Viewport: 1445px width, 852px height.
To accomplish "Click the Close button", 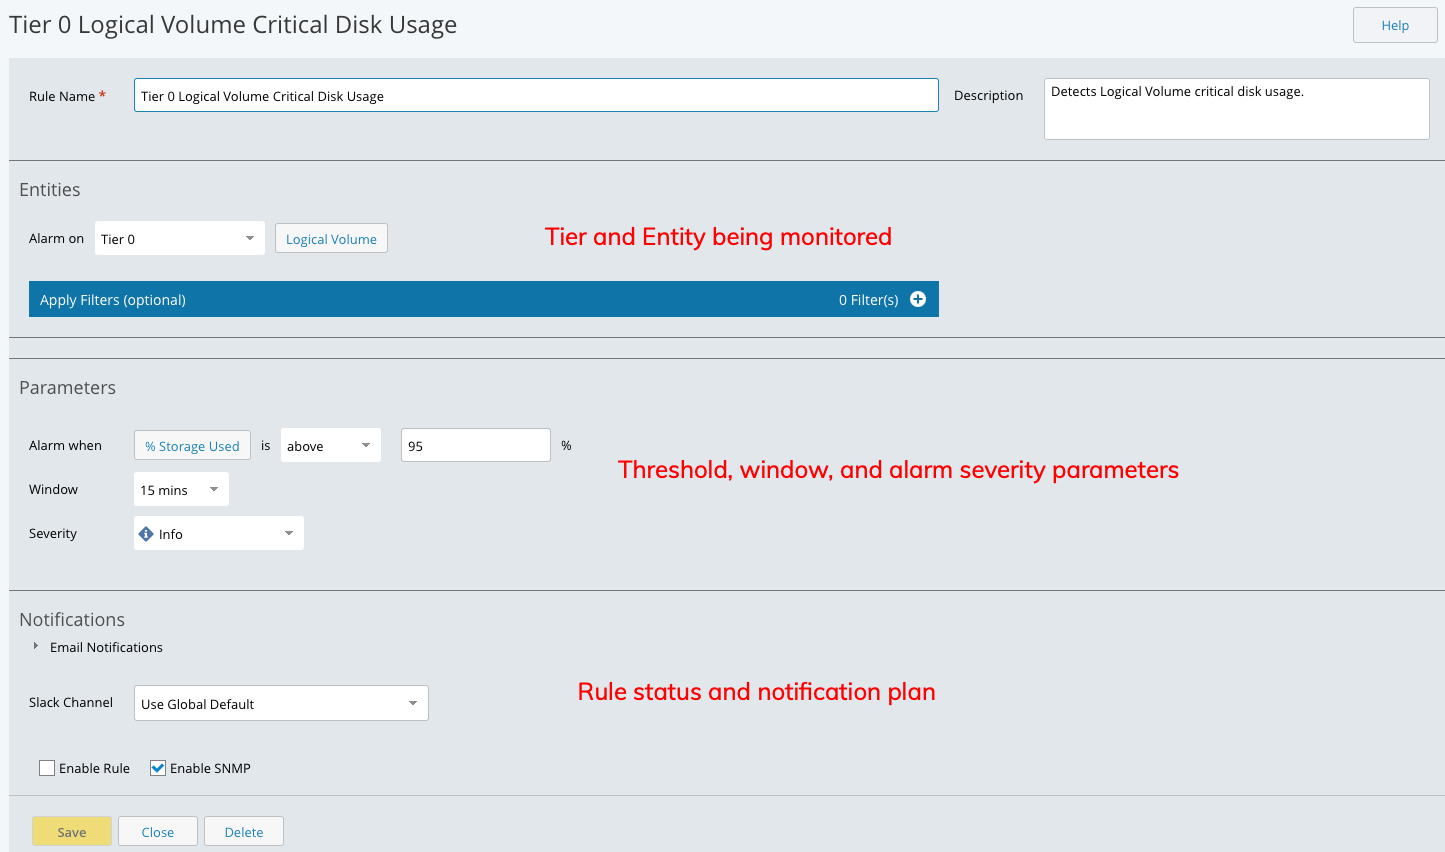I will point(158,831).
